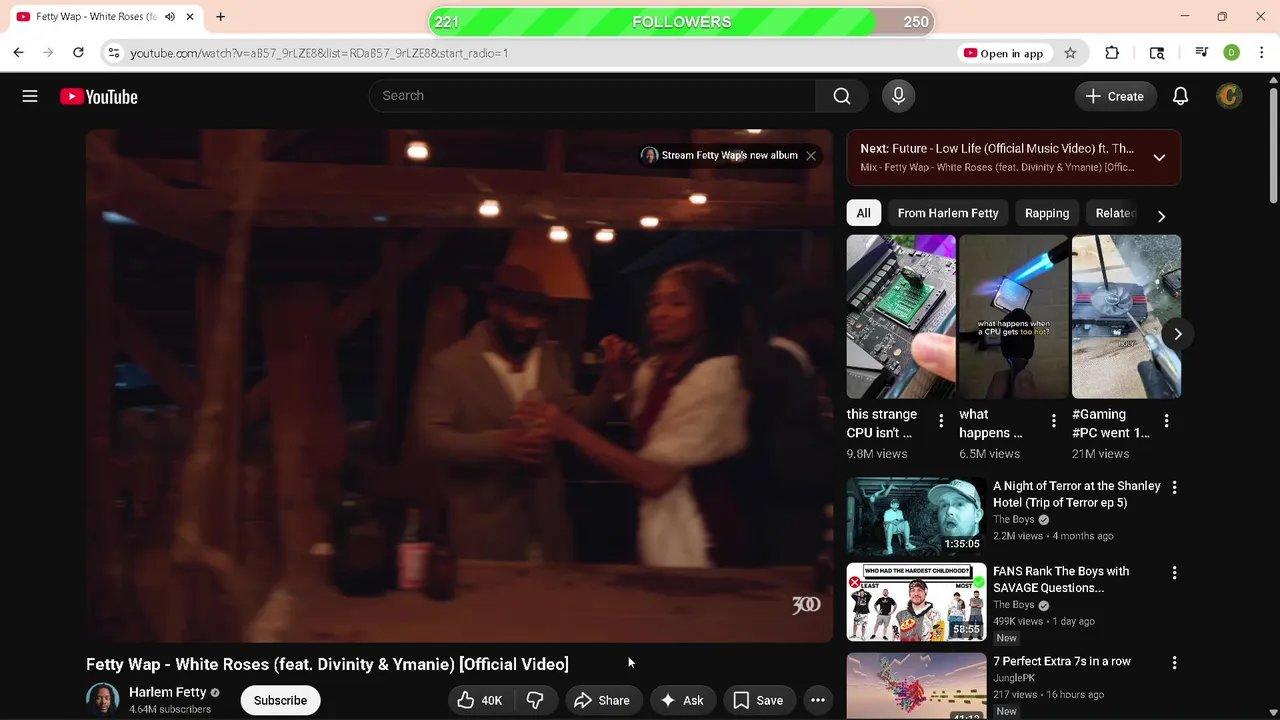This screenshot has height=720, width=1280.
Task: Click the JunglePK channel name
Action: point(1013,678)
